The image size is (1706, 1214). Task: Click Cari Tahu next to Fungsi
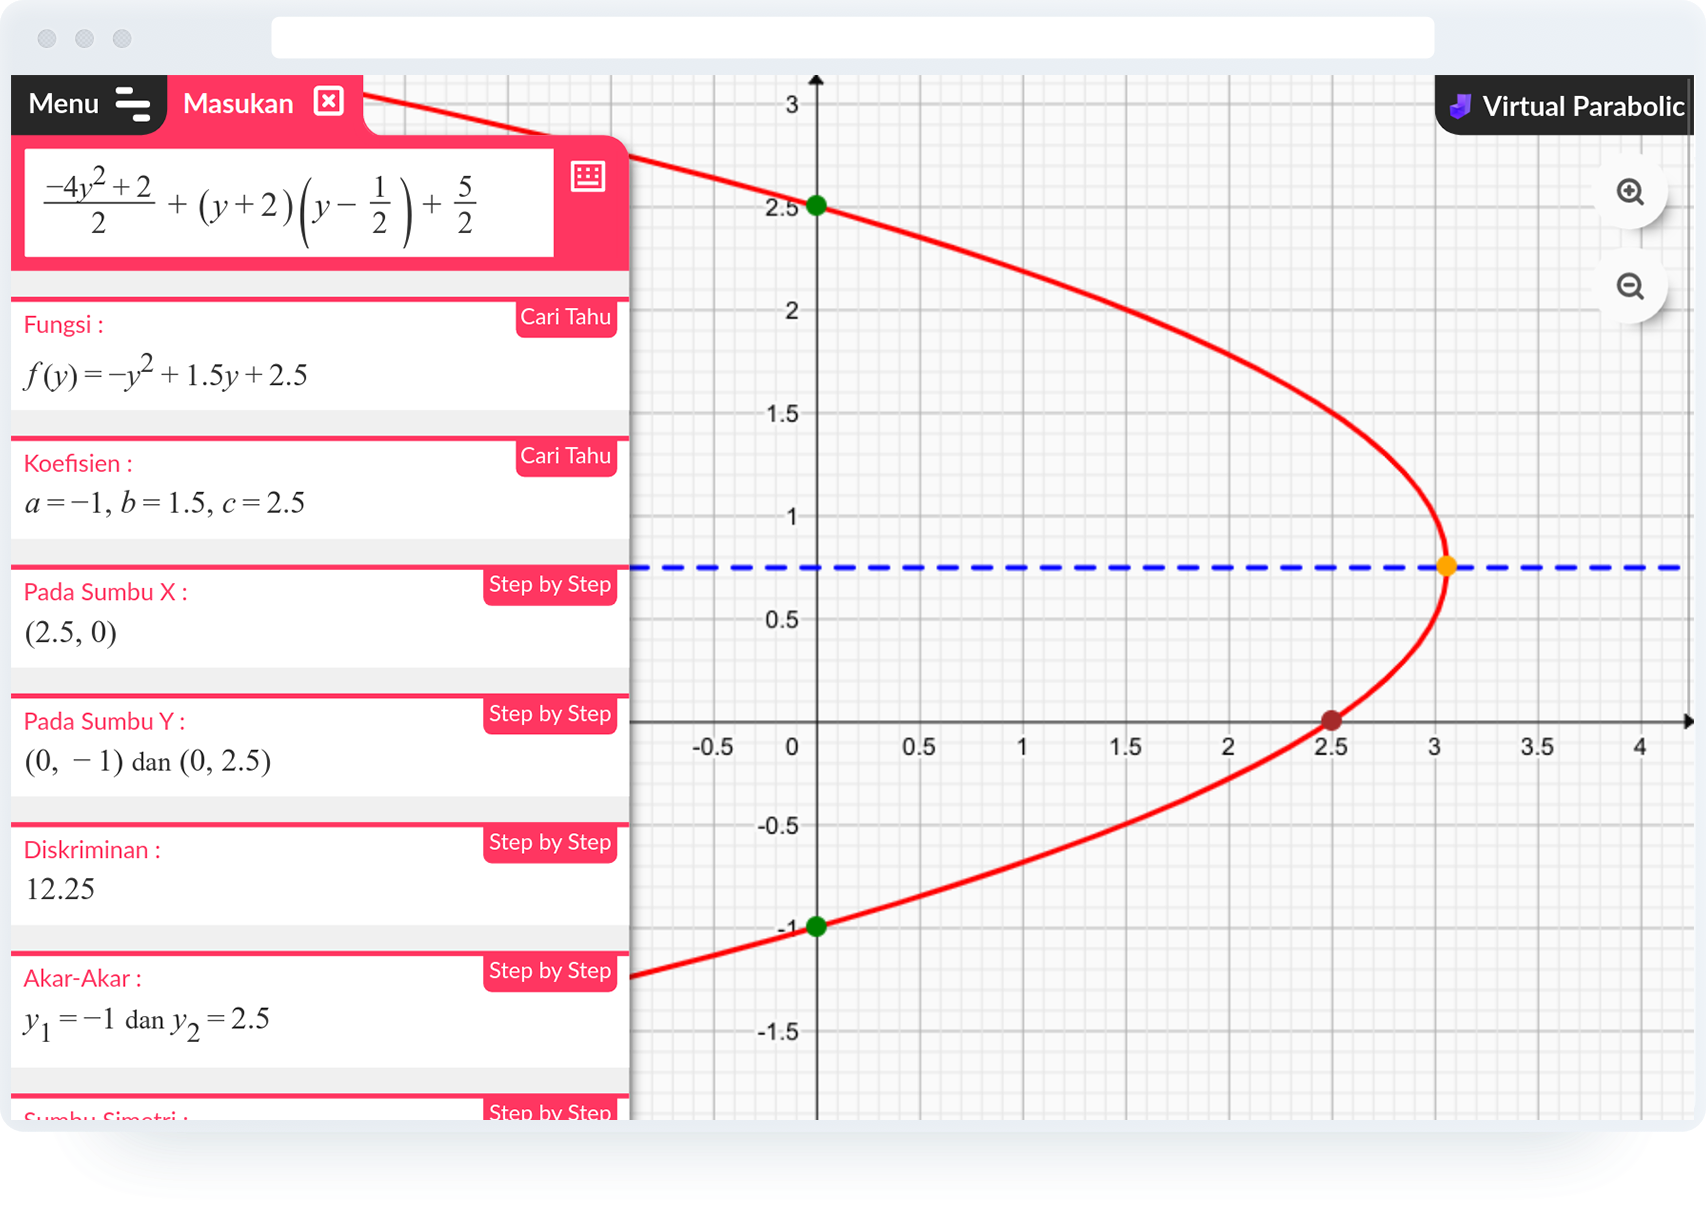[566, 317]
